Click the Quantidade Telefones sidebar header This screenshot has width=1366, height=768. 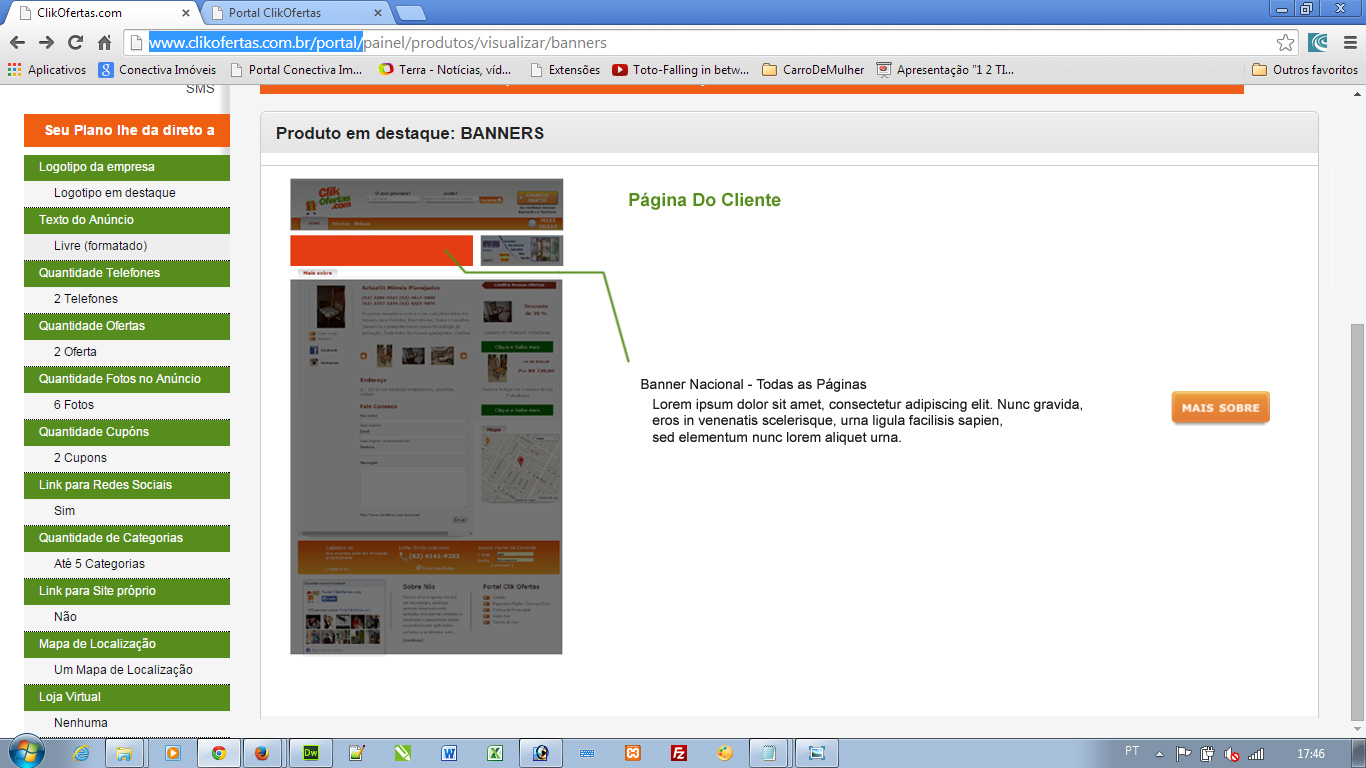[127, 273]
